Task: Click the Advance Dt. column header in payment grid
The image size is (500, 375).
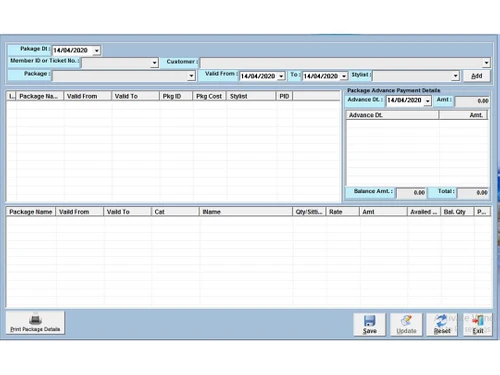Action: pos(392,115)
